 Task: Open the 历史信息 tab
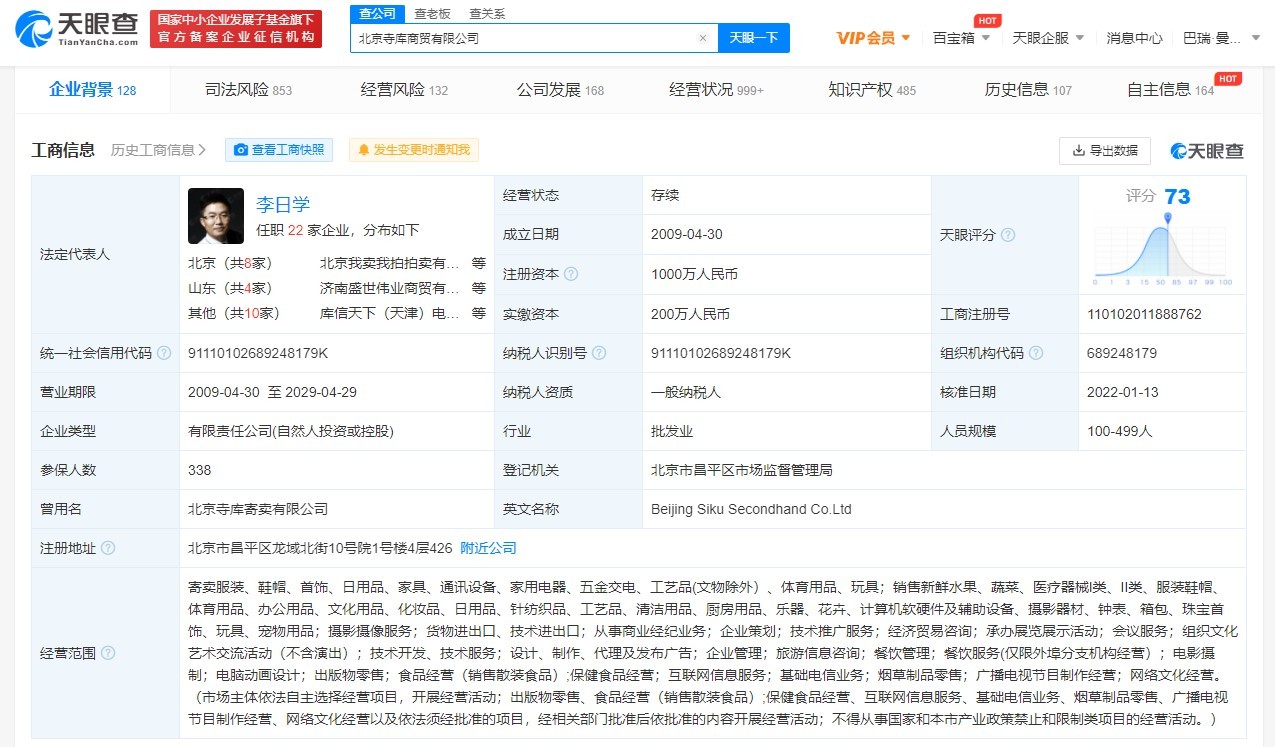click(1028, 90)
